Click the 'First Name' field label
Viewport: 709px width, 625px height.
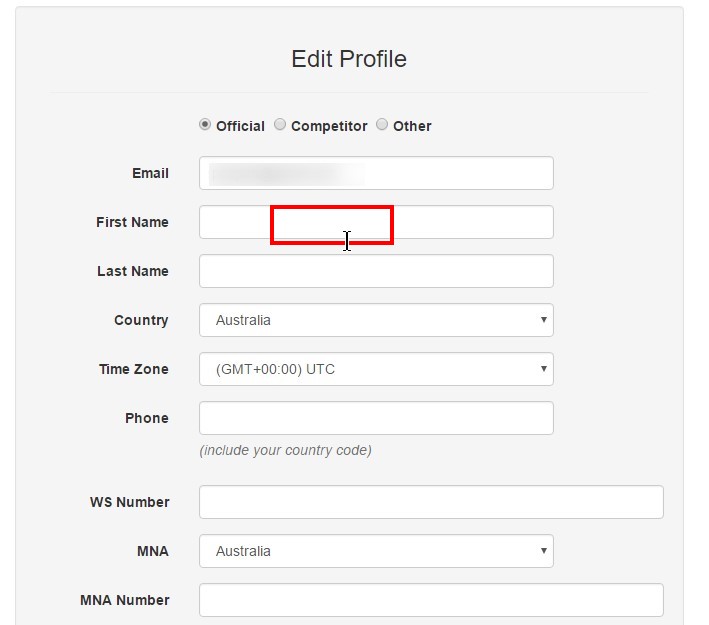point(132,222)
